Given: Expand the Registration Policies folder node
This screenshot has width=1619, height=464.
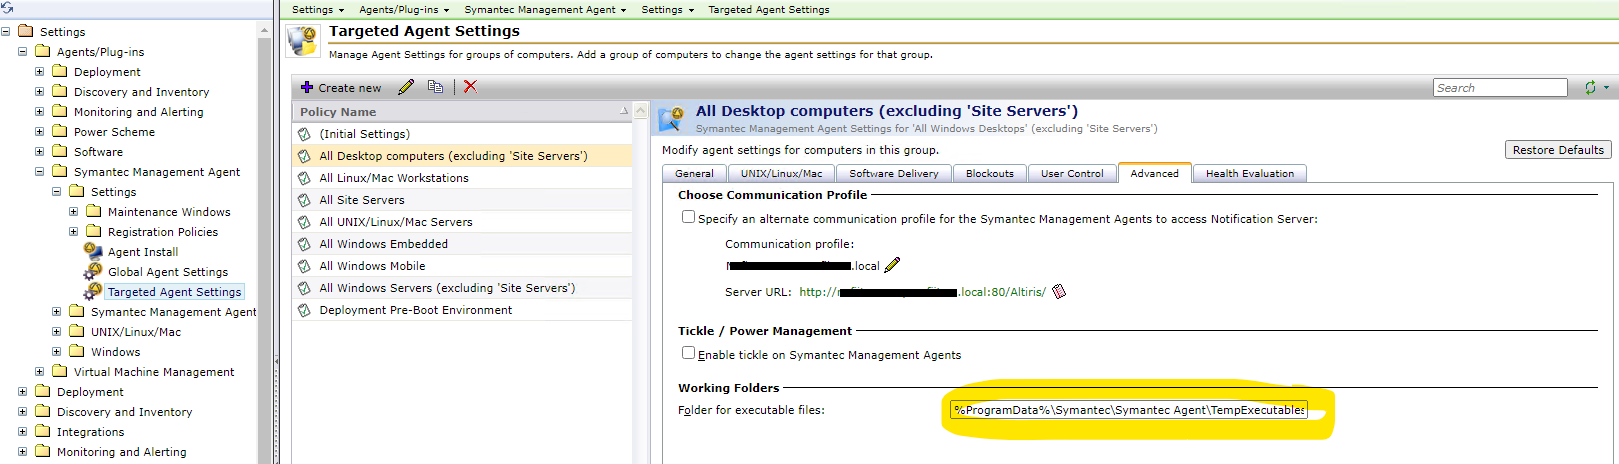Looking at the screenshot, I should coord(73,232).
